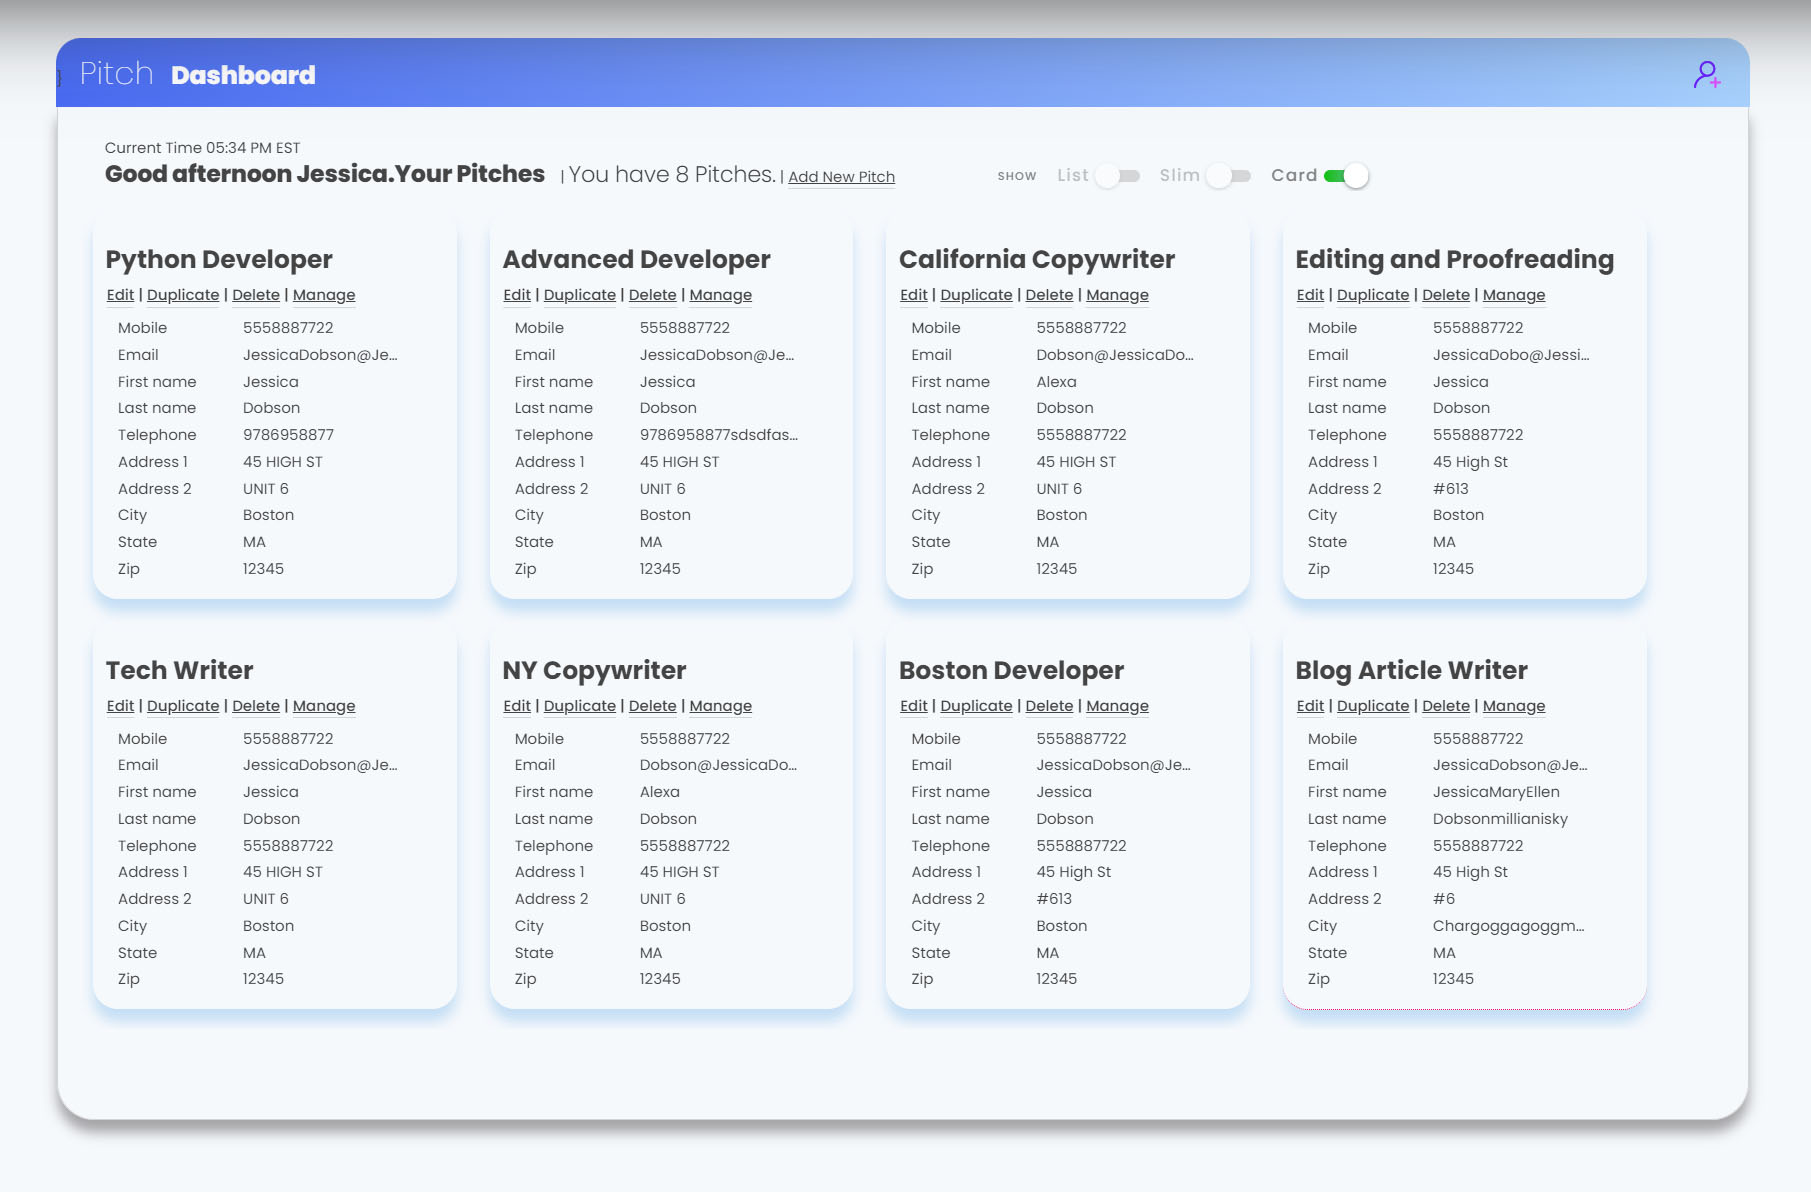The height and width of the screenshot is (1192, 1811).
Task: Click the Dashboard header title
Action: tap(243, 75)
